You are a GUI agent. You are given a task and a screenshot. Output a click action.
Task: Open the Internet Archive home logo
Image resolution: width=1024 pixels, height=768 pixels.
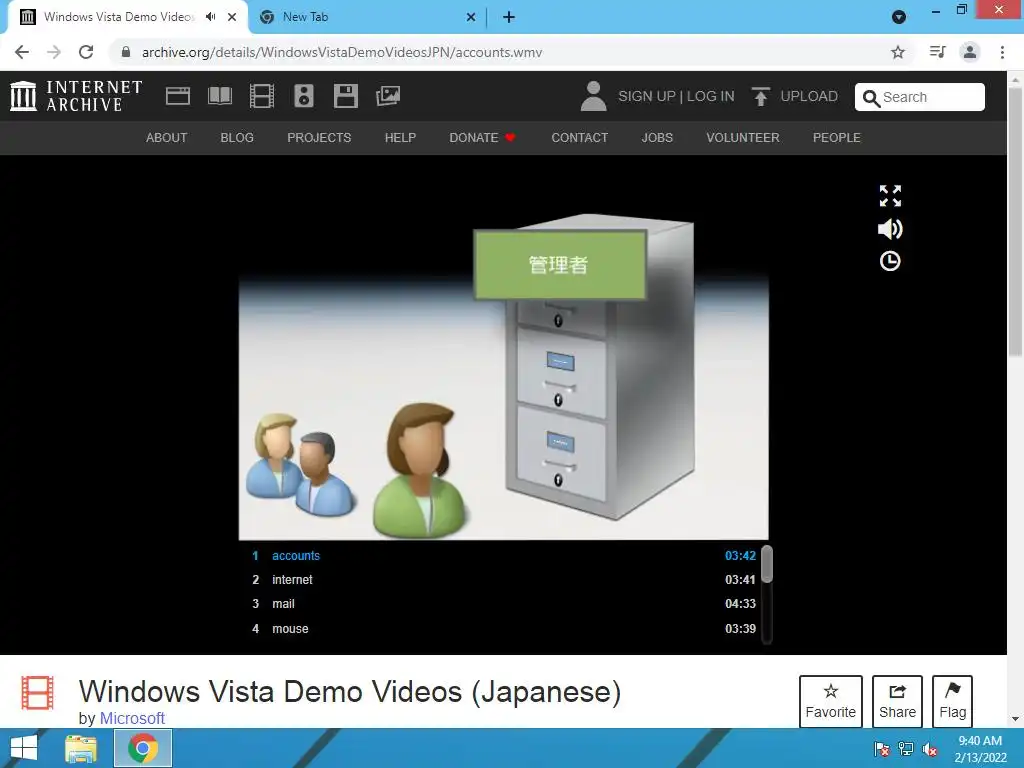pos(76,96)
